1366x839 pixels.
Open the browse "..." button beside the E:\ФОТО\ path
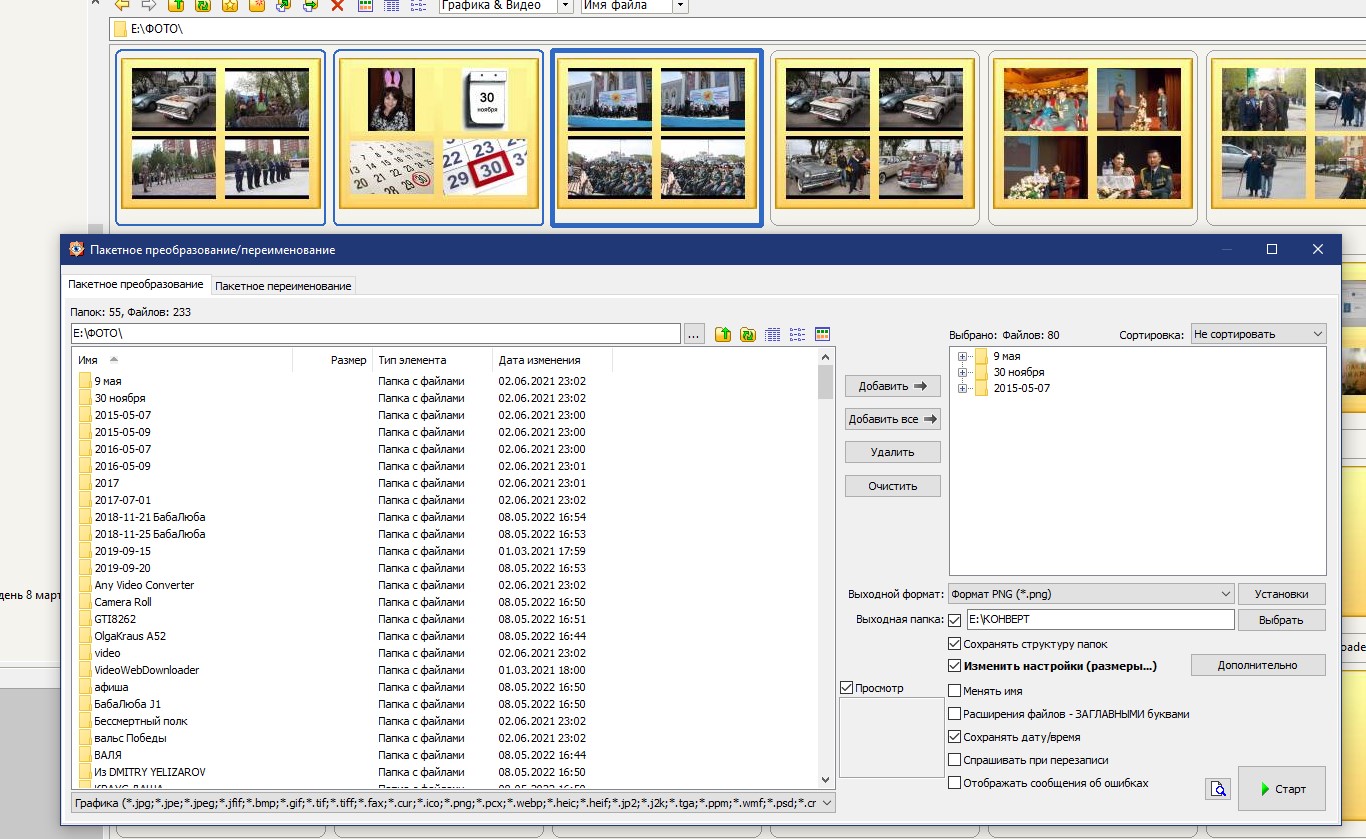click(694, 334)
